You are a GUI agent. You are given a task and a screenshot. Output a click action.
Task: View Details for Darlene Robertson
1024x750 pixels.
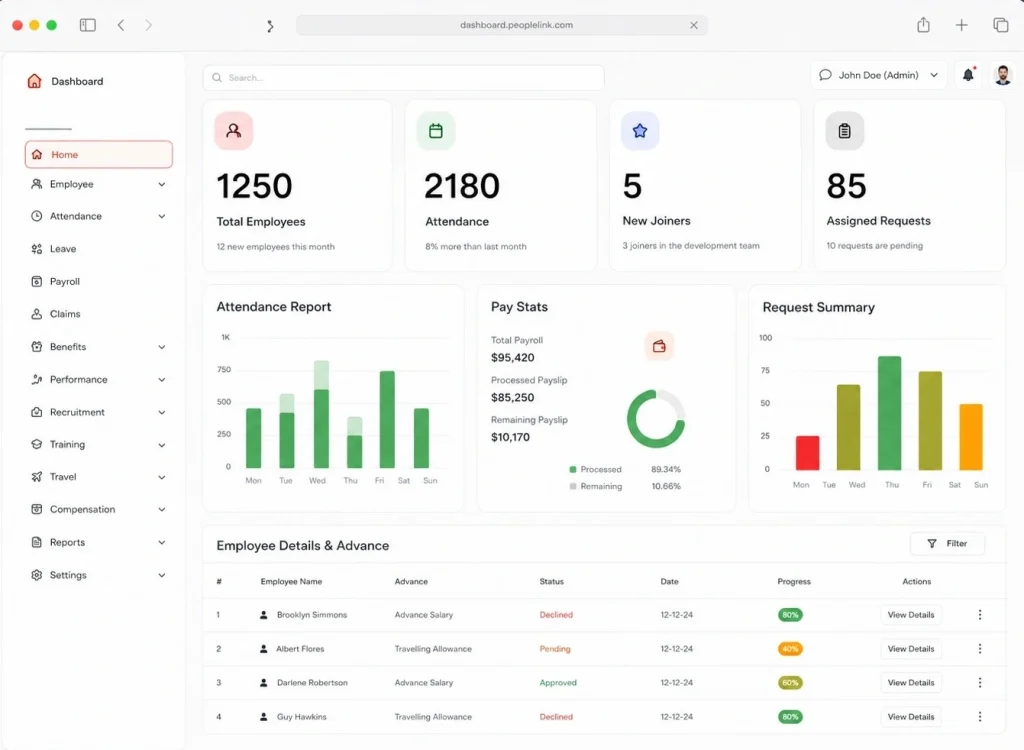(x=910, y=683)
